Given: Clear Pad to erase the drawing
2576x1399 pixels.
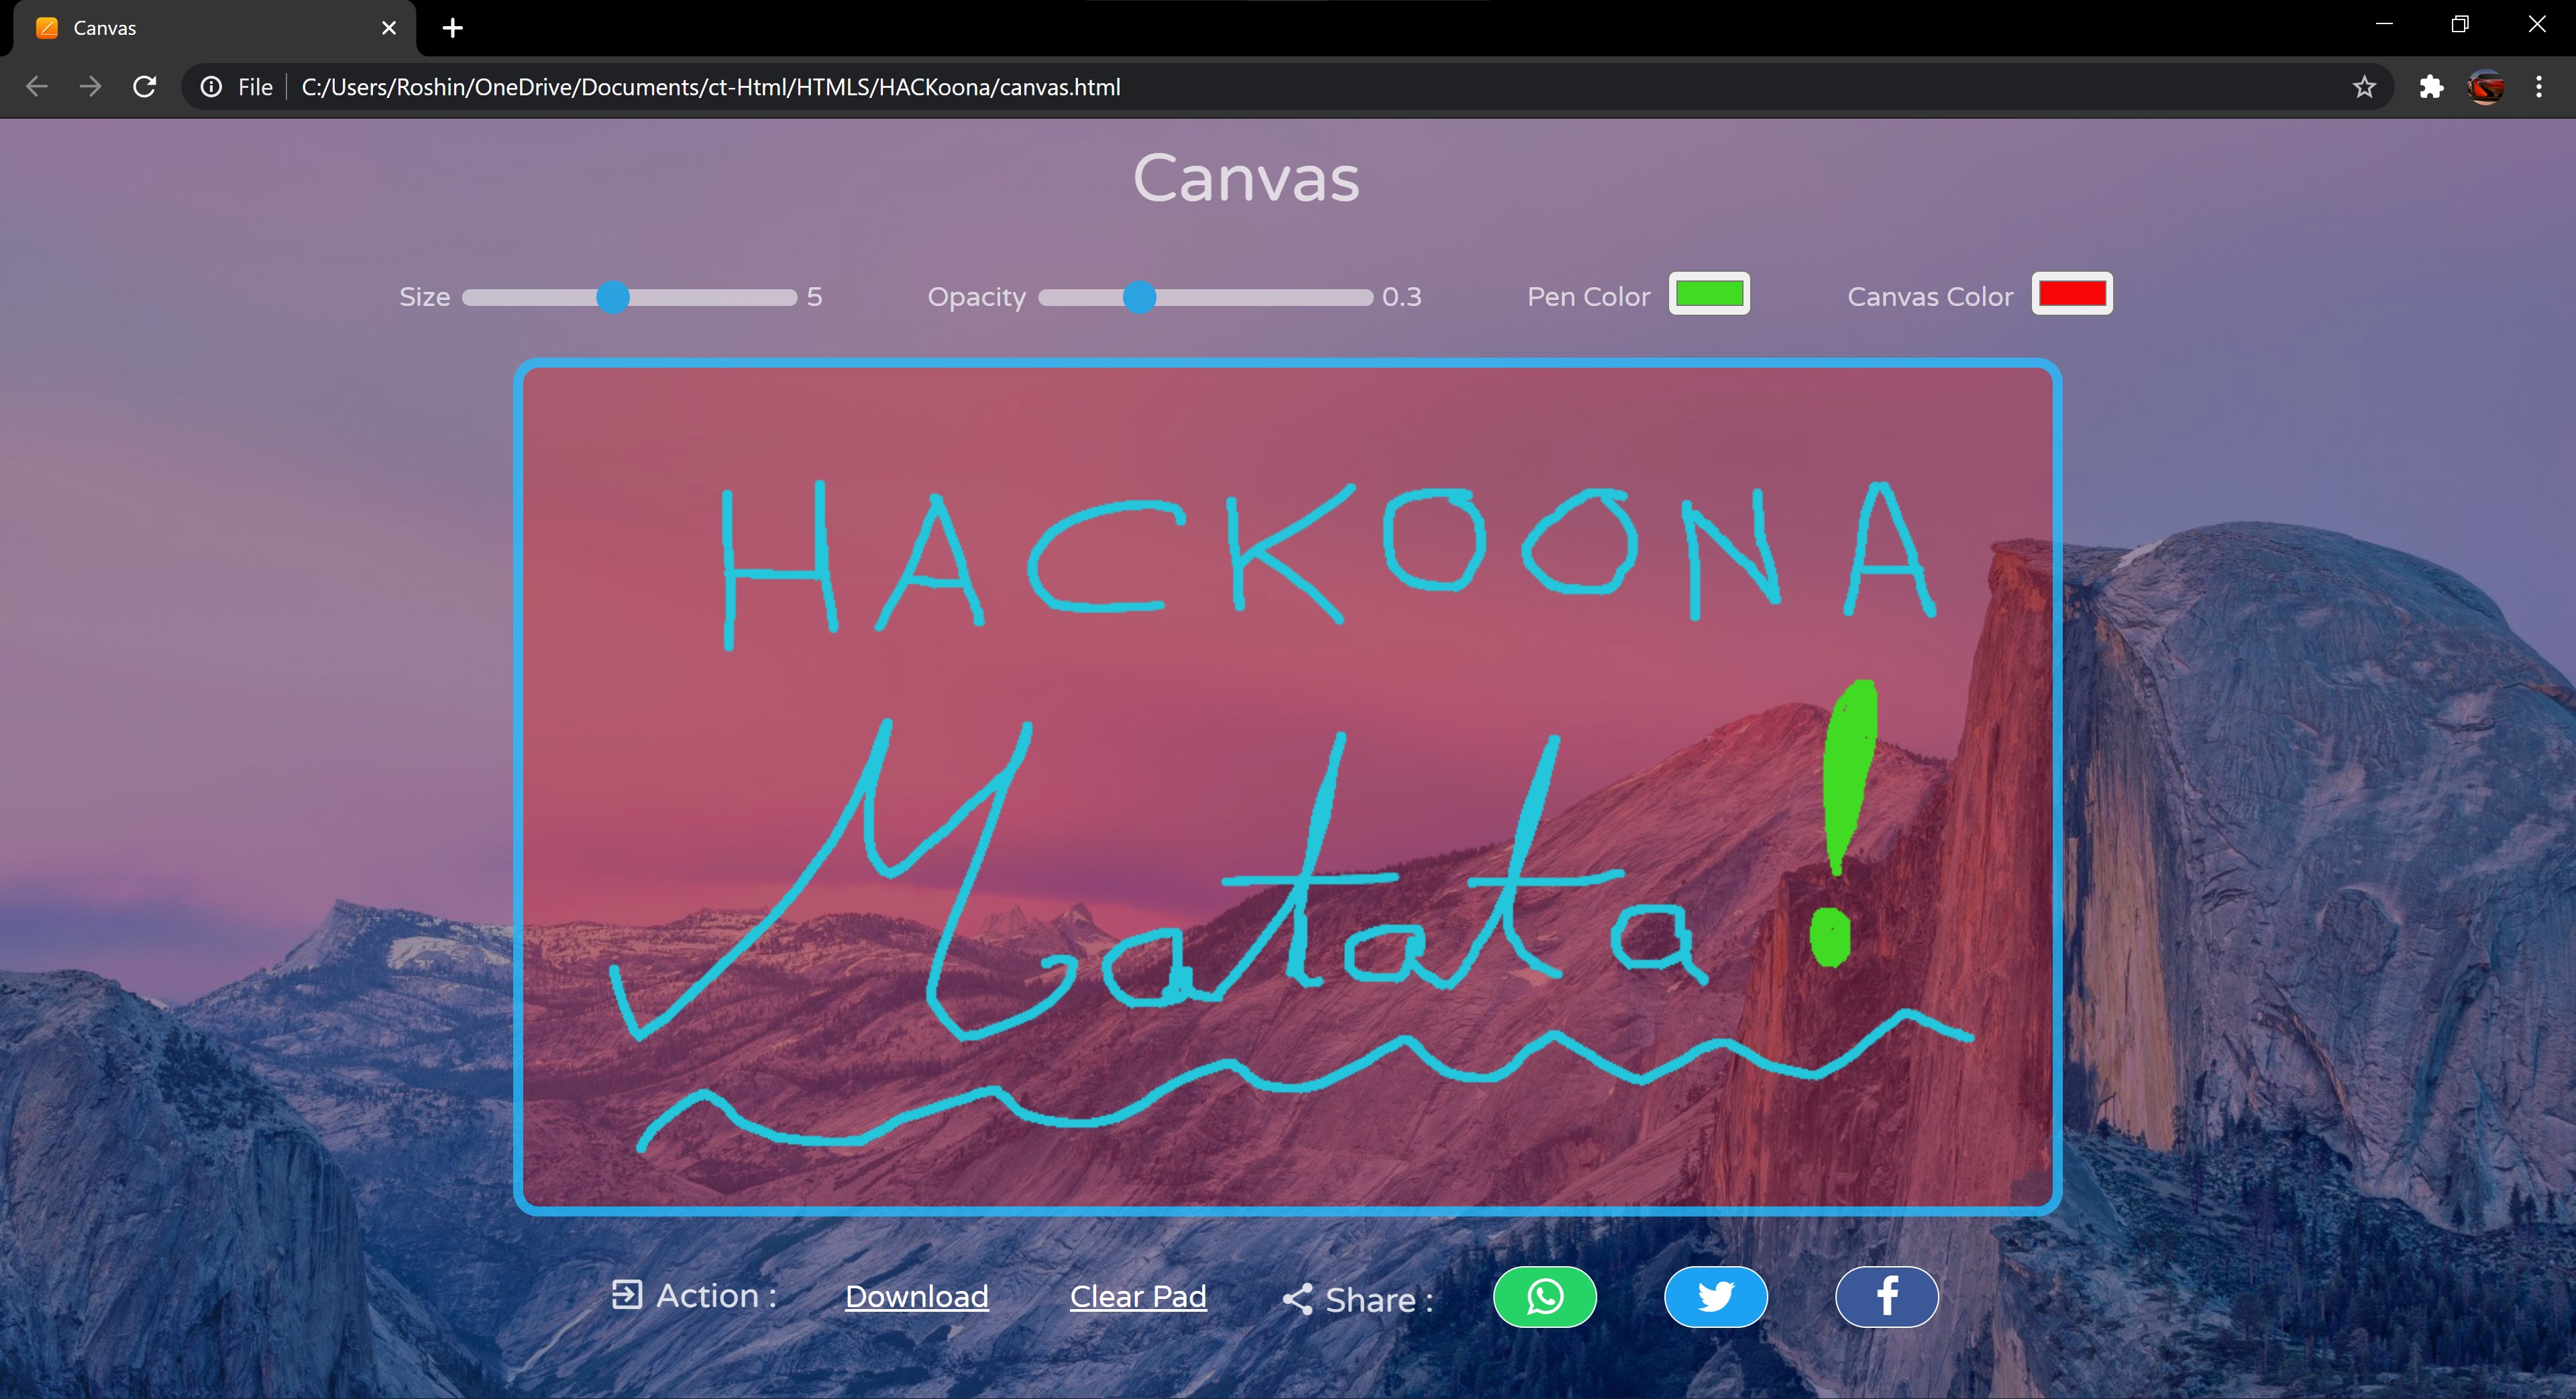Looking at the screenshot, I should 1138,1297.
